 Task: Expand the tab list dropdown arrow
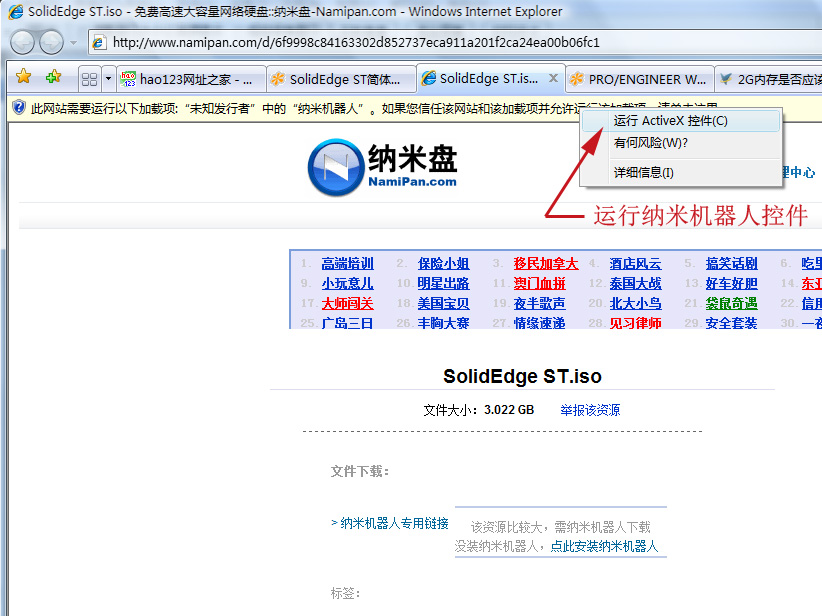(x=108, y=79)
